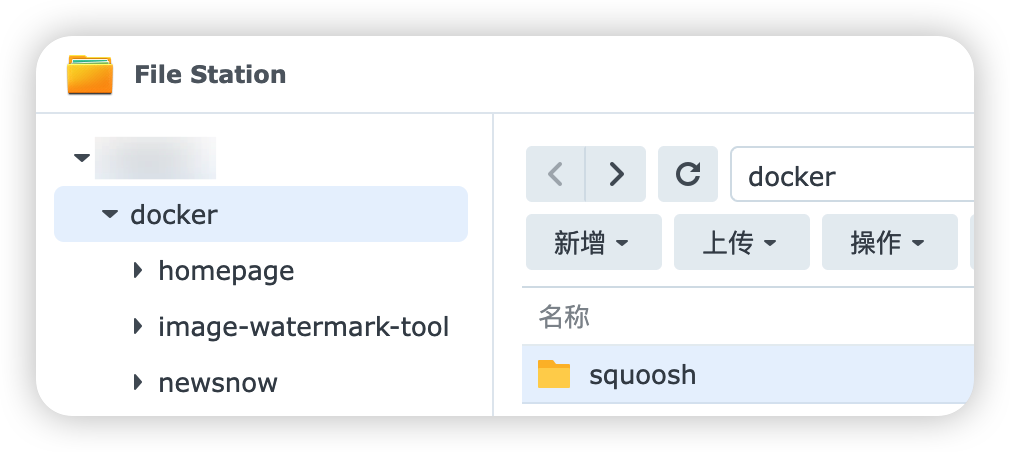Collapse the blurred root node arrow
Image resolution: width=1010 pixels, height=452 pixels.
[82, 158]
